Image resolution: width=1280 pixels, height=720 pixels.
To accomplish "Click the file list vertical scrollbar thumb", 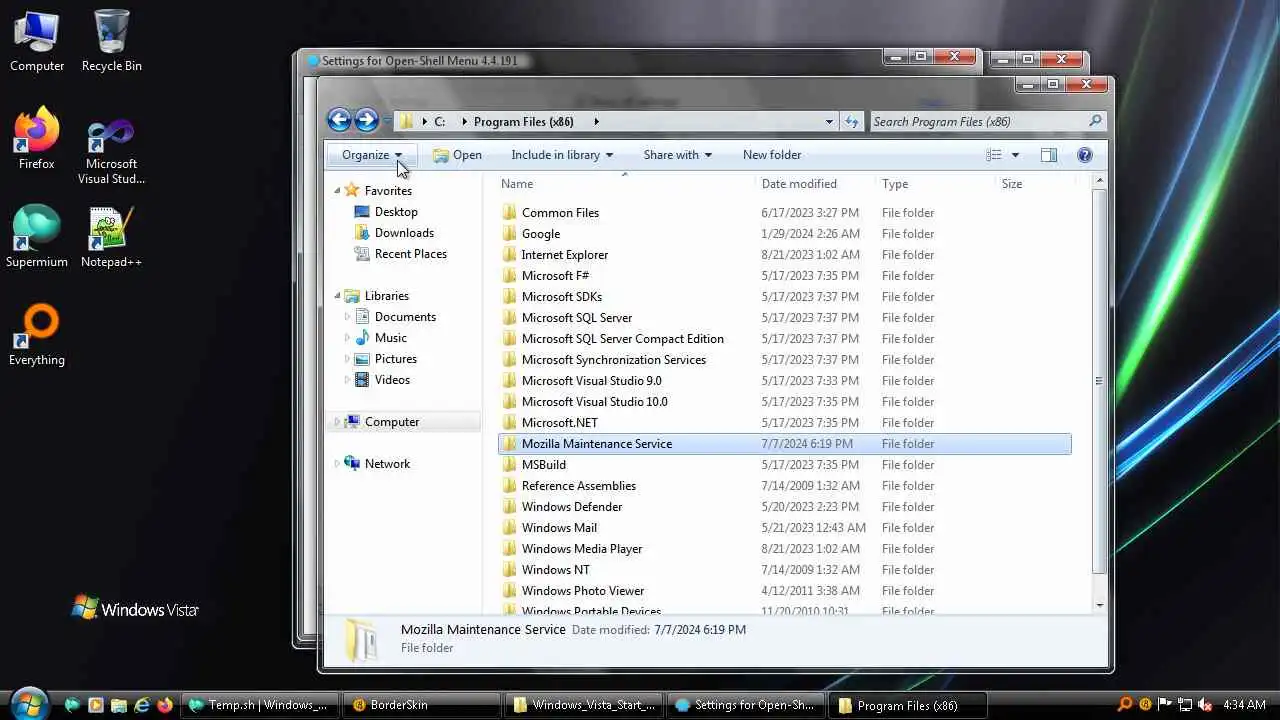I will coord(1099,381).
